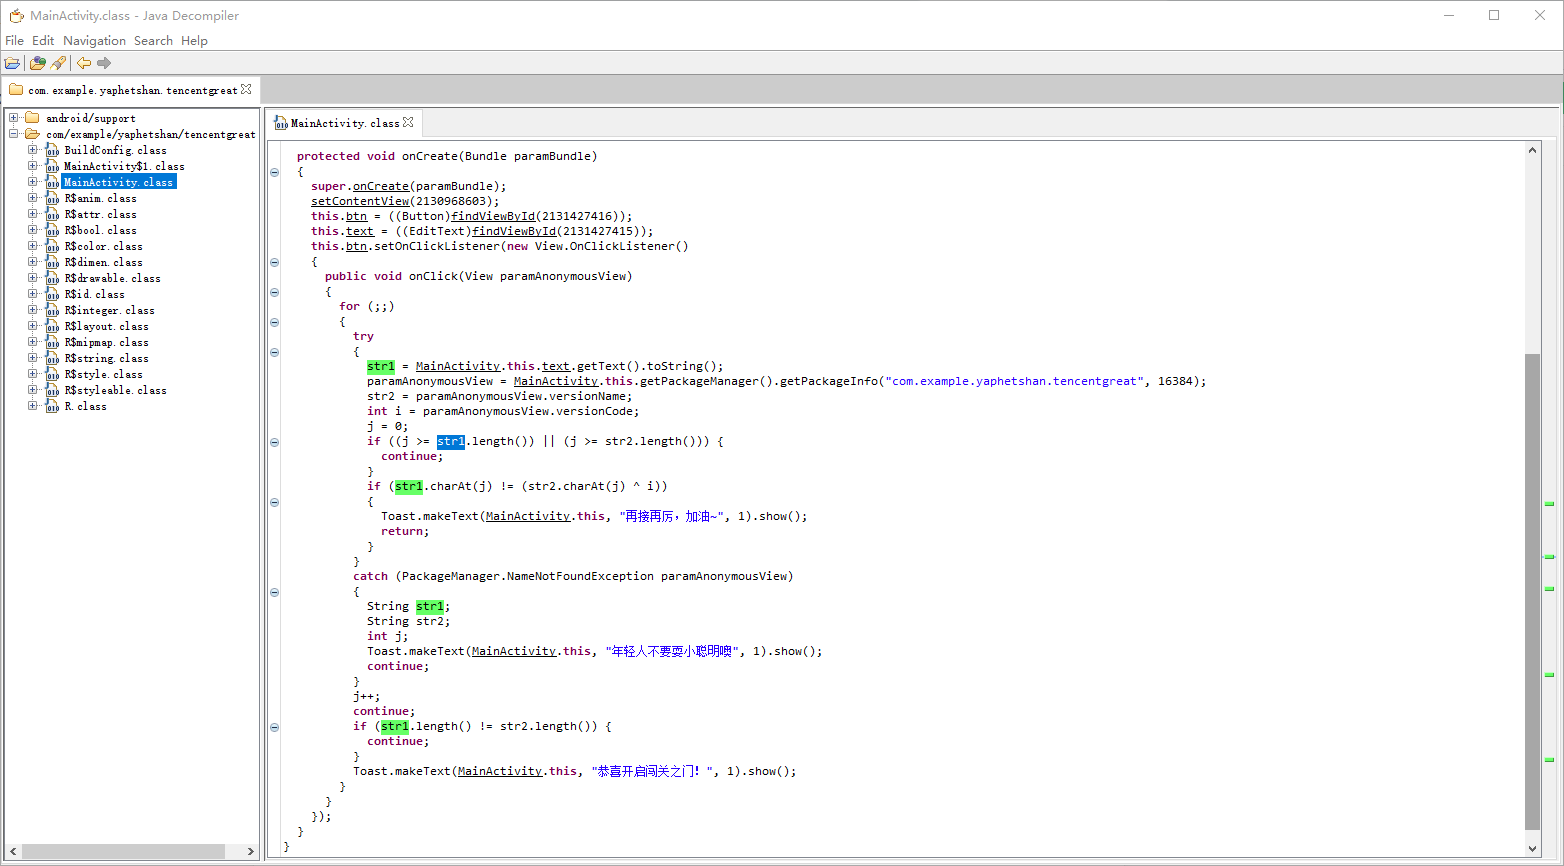Select MainActivity$1.class in the tree
This screenshot has height=866, width=1564.
[124, 166]
